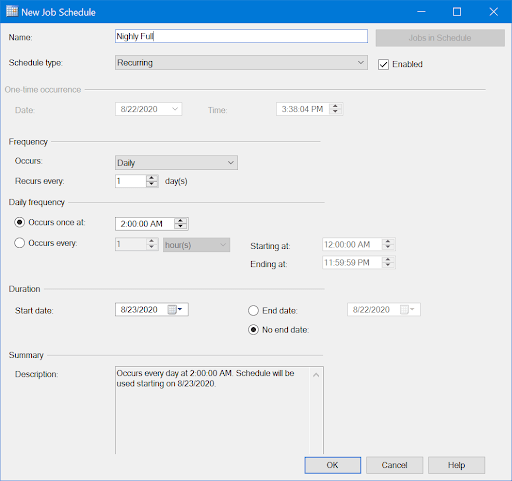Maximize the New Job Schedule window
The image size is (512, 481).
(x=457, y=12)
